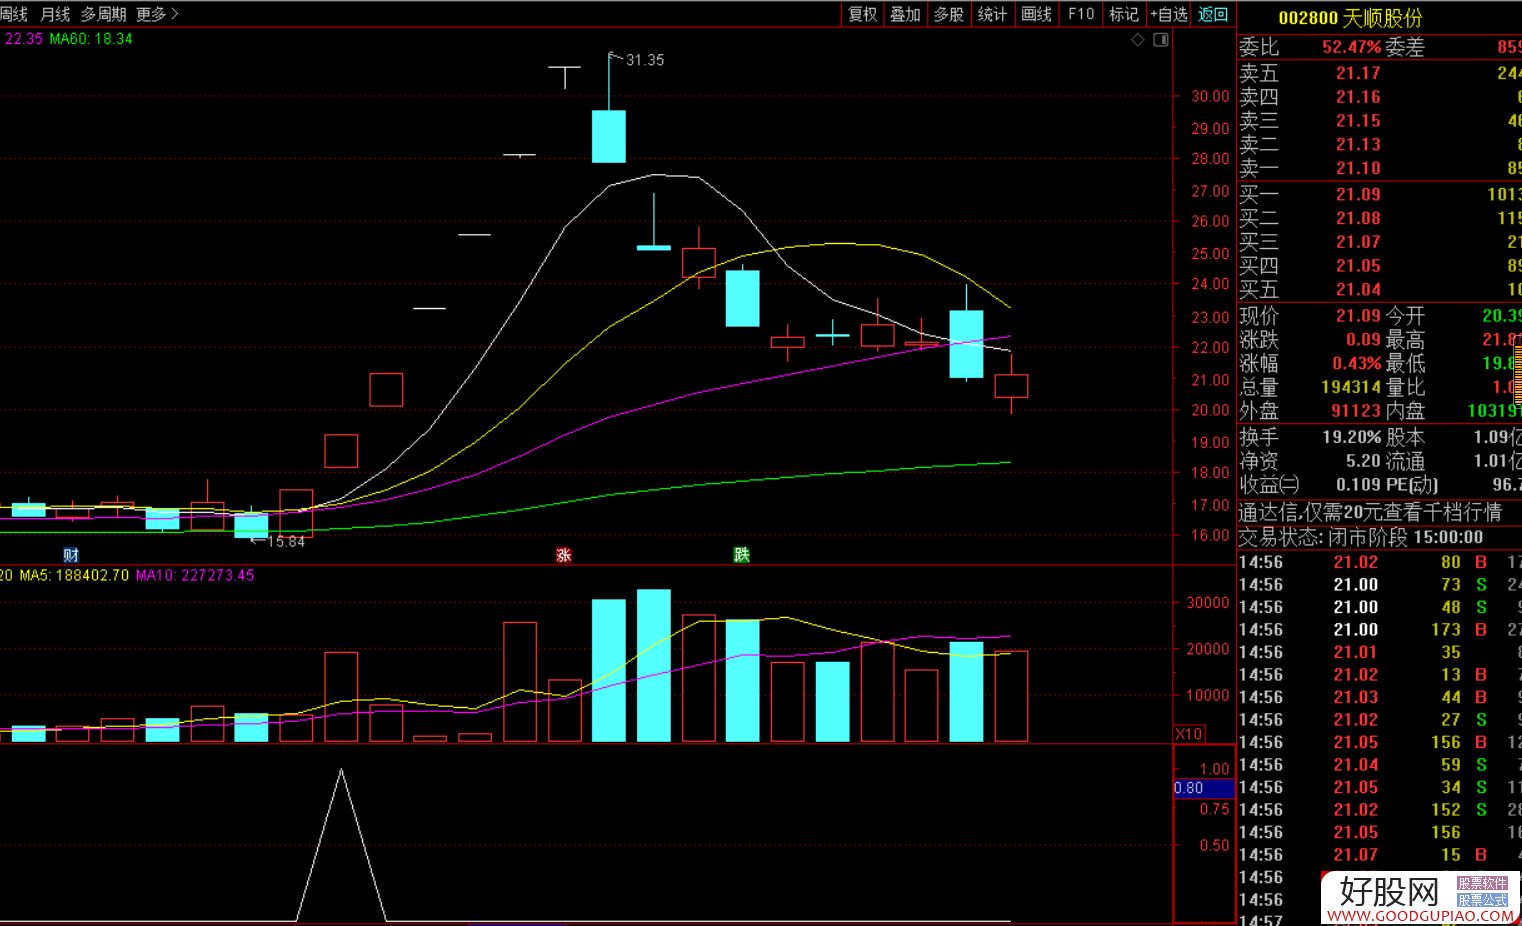Click the 总量 194314 total volume
1522x926 pixels.
(x=1351, y=387)
